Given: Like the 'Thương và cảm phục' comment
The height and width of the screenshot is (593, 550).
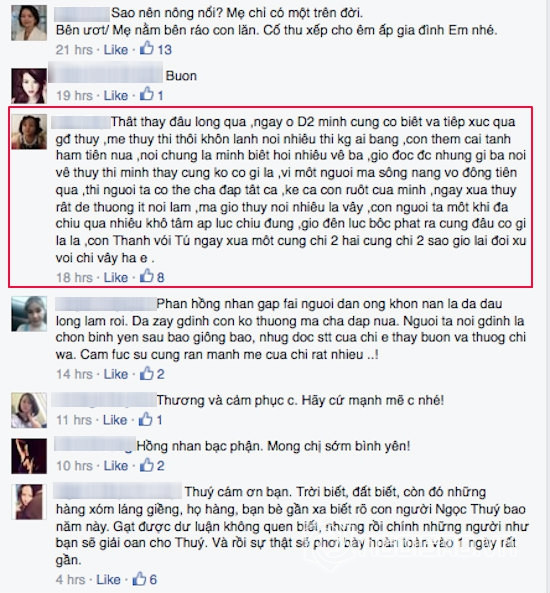Looking at the screenshot, I should (115, 420).
